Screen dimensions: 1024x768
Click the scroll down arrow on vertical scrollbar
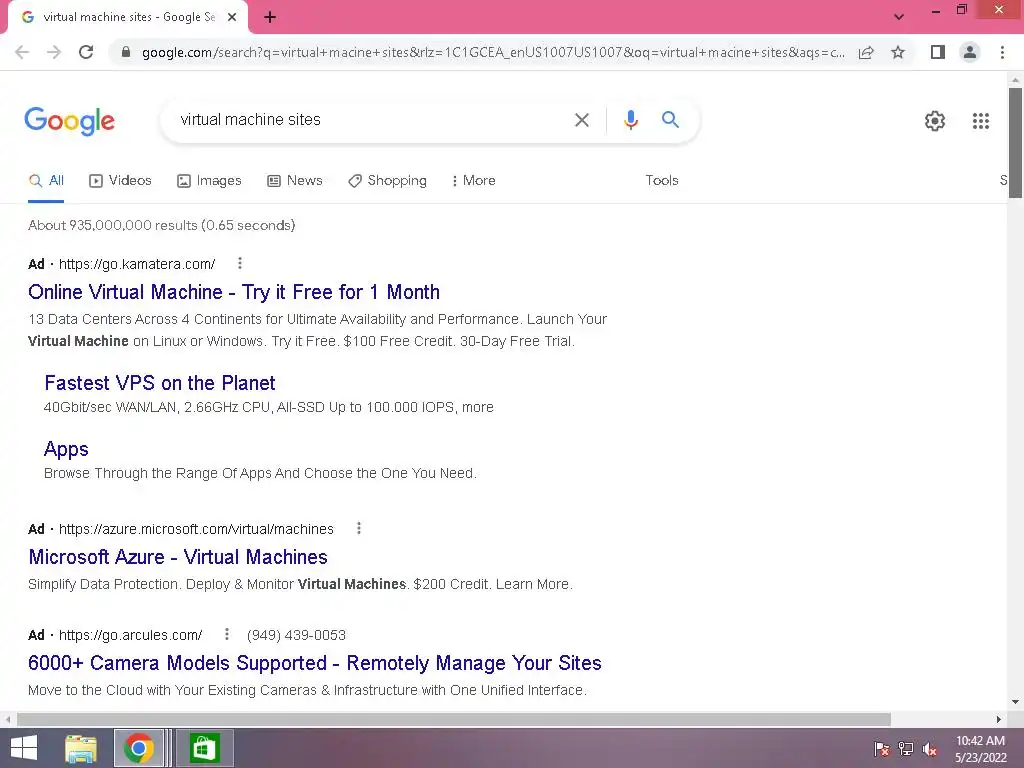1015,703
